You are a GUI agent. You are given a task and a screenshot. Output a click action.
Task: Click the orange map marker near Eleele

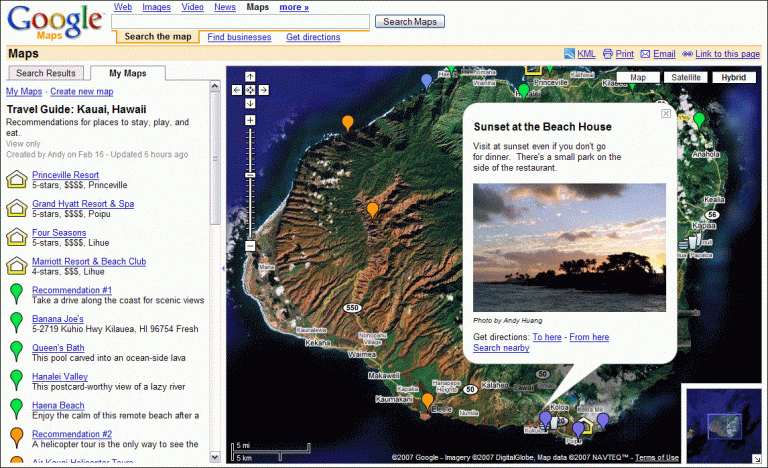pos(428,401)
